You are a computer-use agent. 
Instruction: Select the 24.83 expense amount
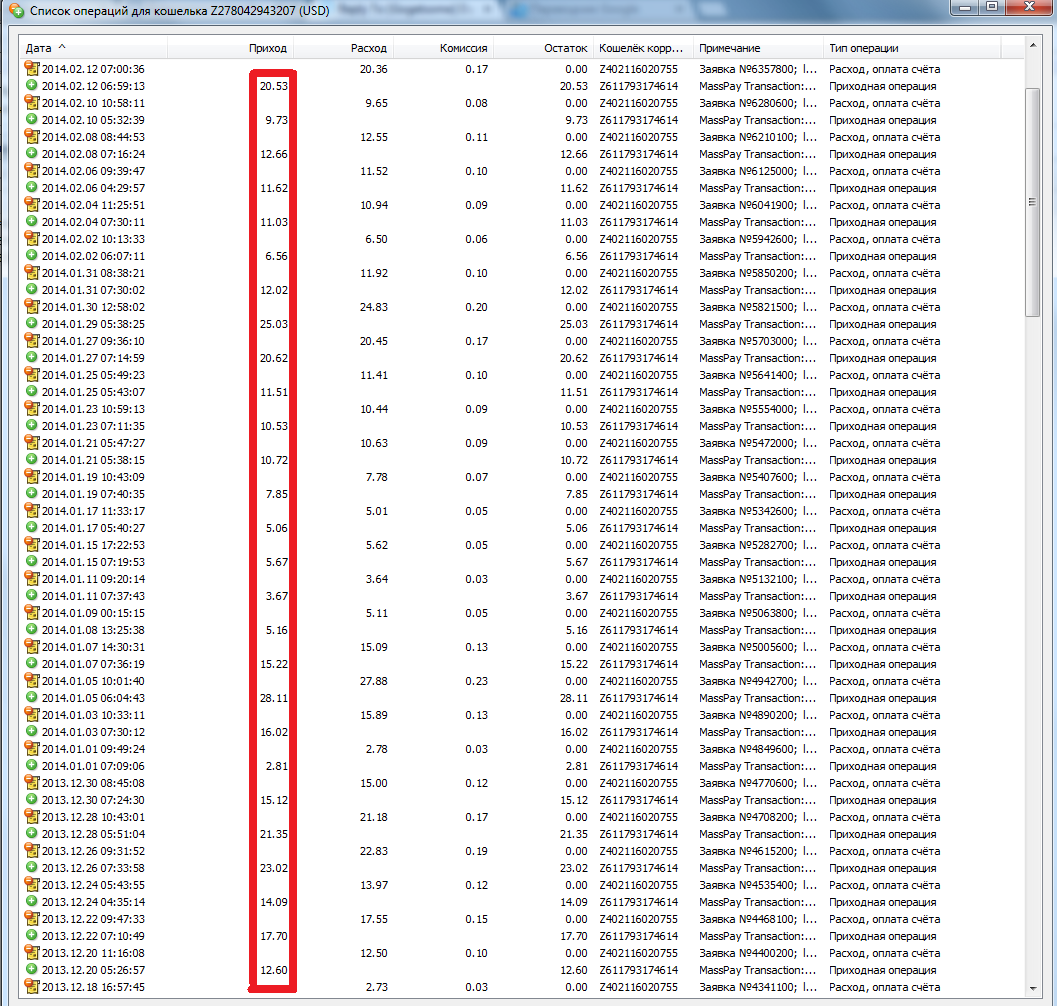(373, 307)
